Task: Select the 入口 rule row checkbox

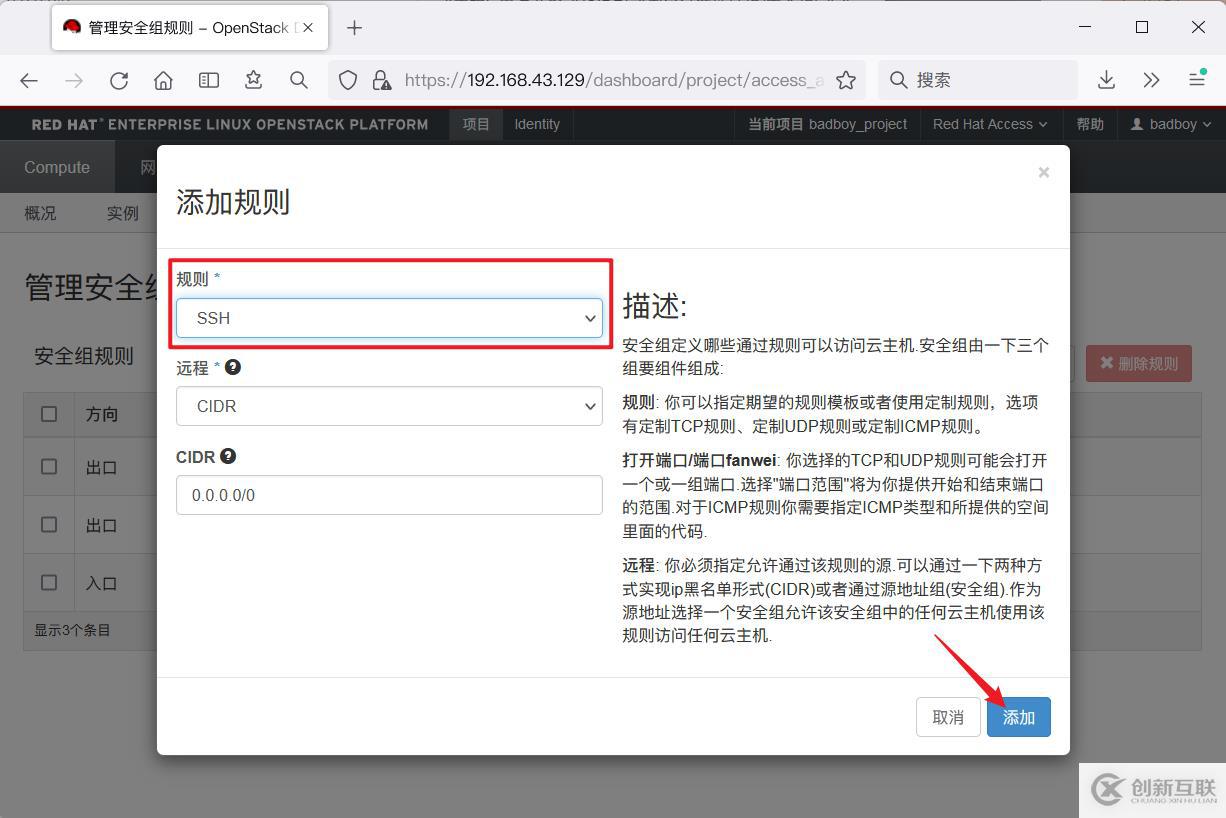Action: click(49, 582)
